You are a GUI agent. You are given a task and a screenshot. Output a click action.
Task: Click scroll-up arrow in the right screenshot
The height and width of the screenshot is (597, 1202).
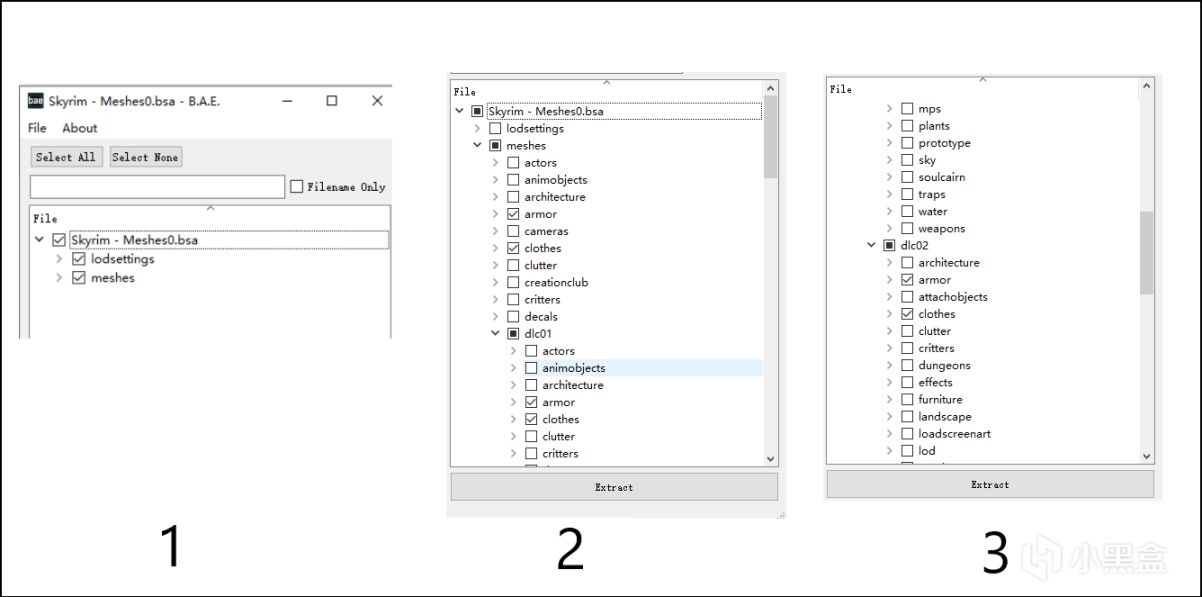1146,87
